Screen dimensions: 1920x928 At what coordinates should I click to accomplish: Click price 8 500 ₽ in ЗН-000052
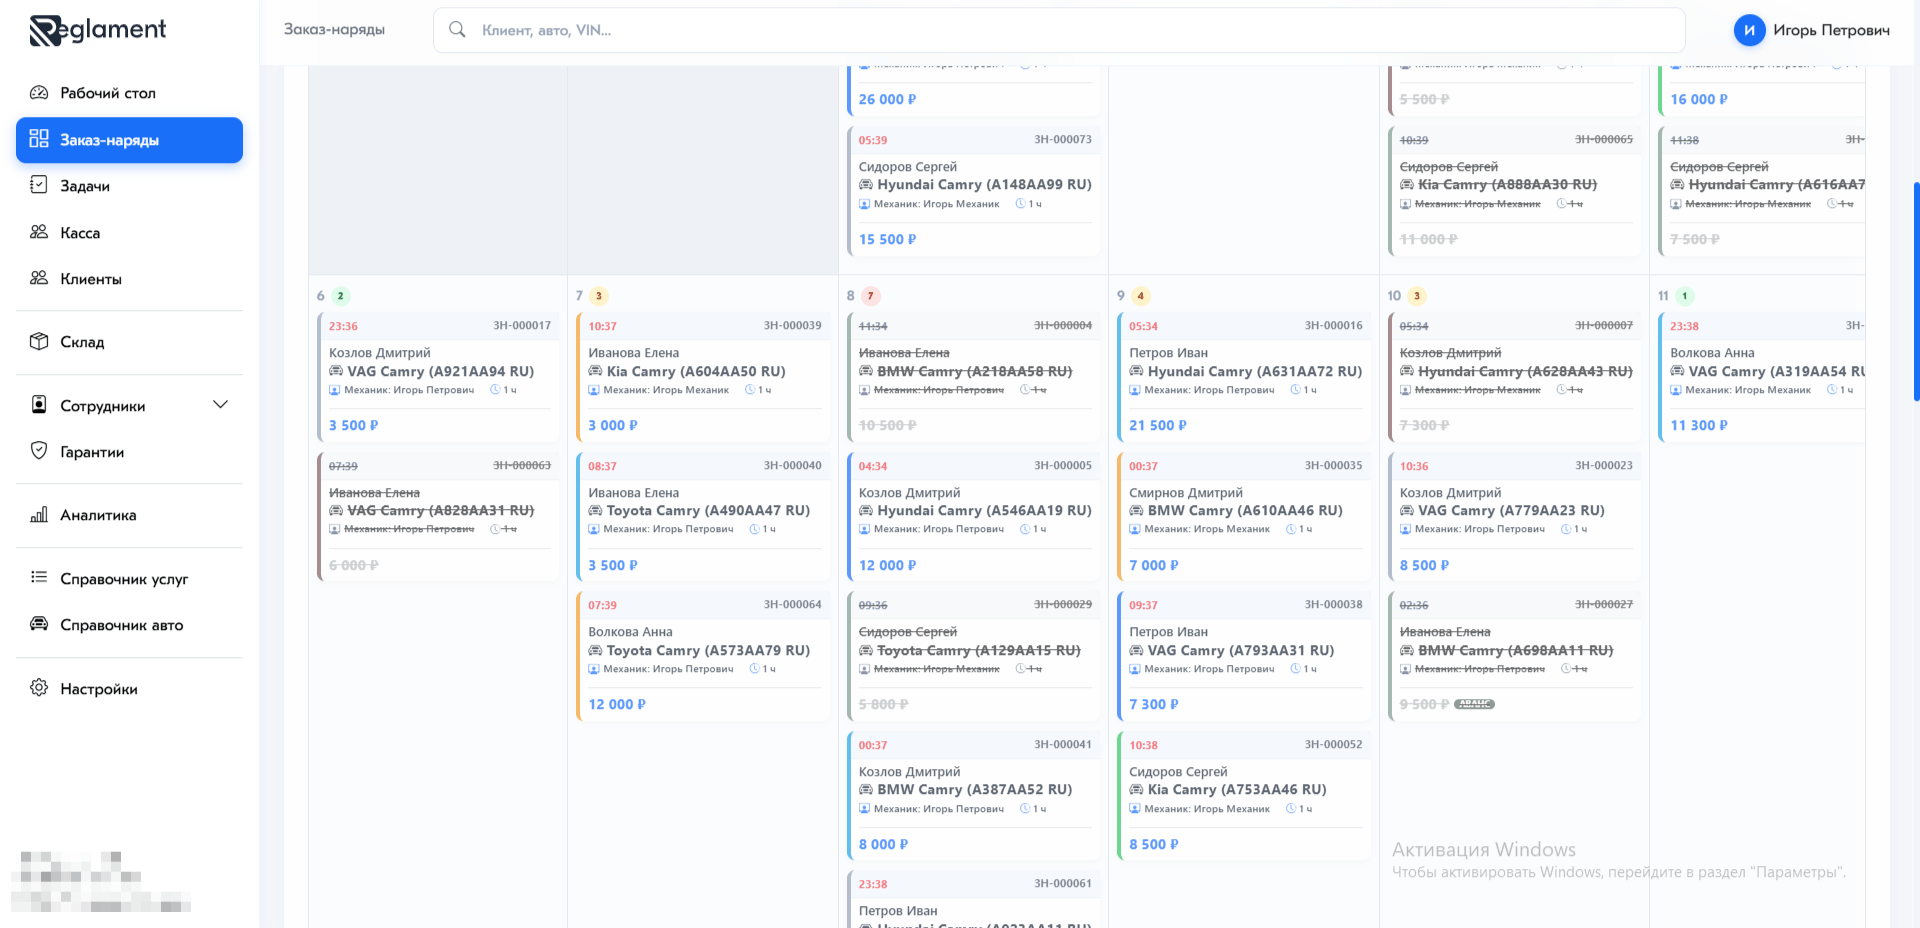click(x=1154, y=845)
